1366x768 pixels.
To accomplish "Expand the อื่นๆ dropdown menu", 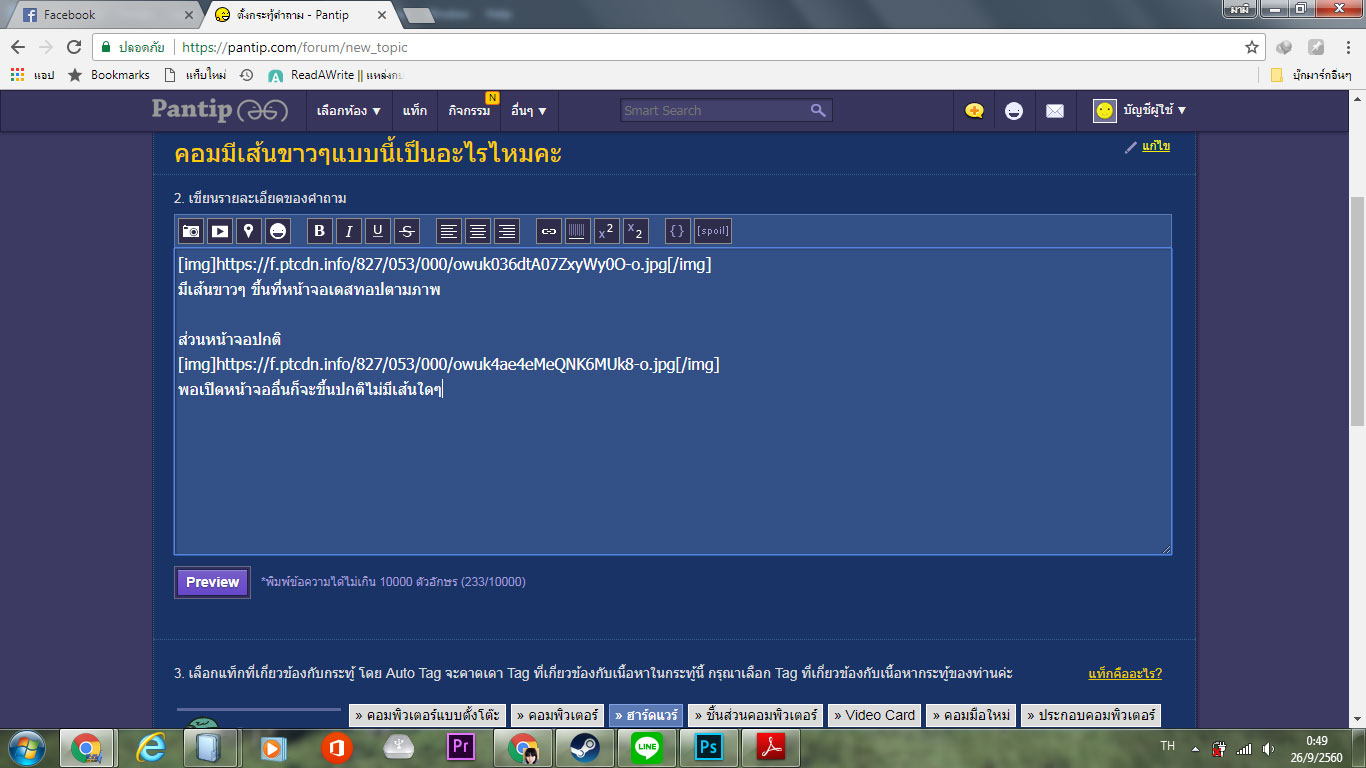I will [529, 111].
